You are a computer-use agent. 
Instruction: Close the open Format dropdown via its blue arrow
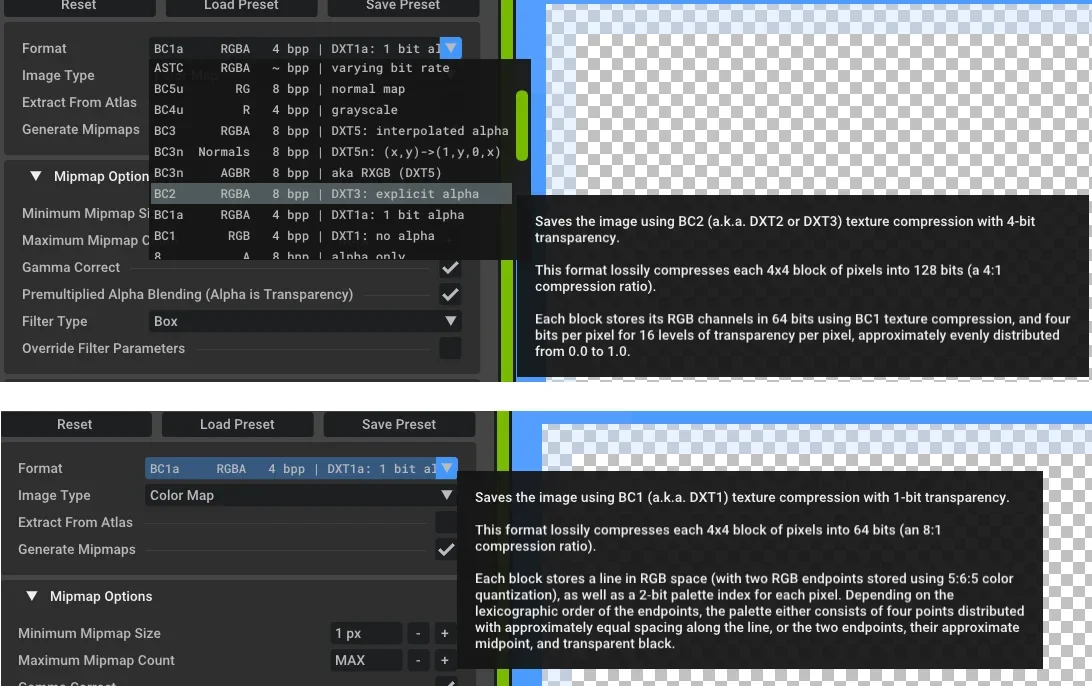point(451,48)
